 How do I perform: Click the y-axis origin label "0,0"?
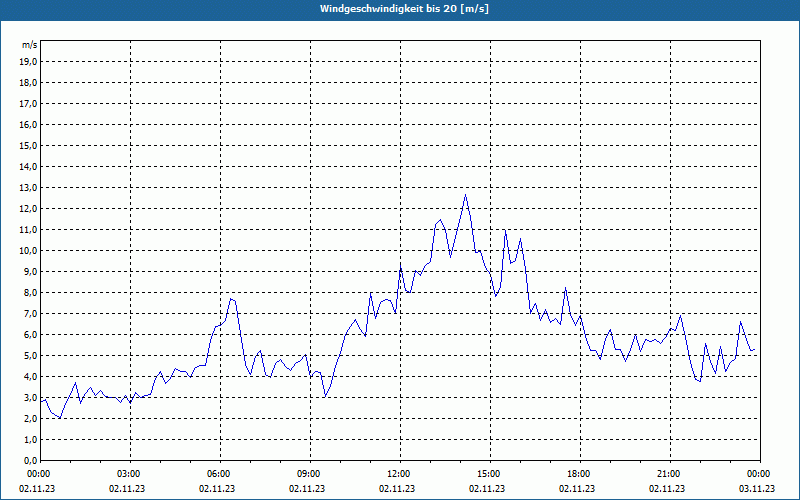point(31,461)
